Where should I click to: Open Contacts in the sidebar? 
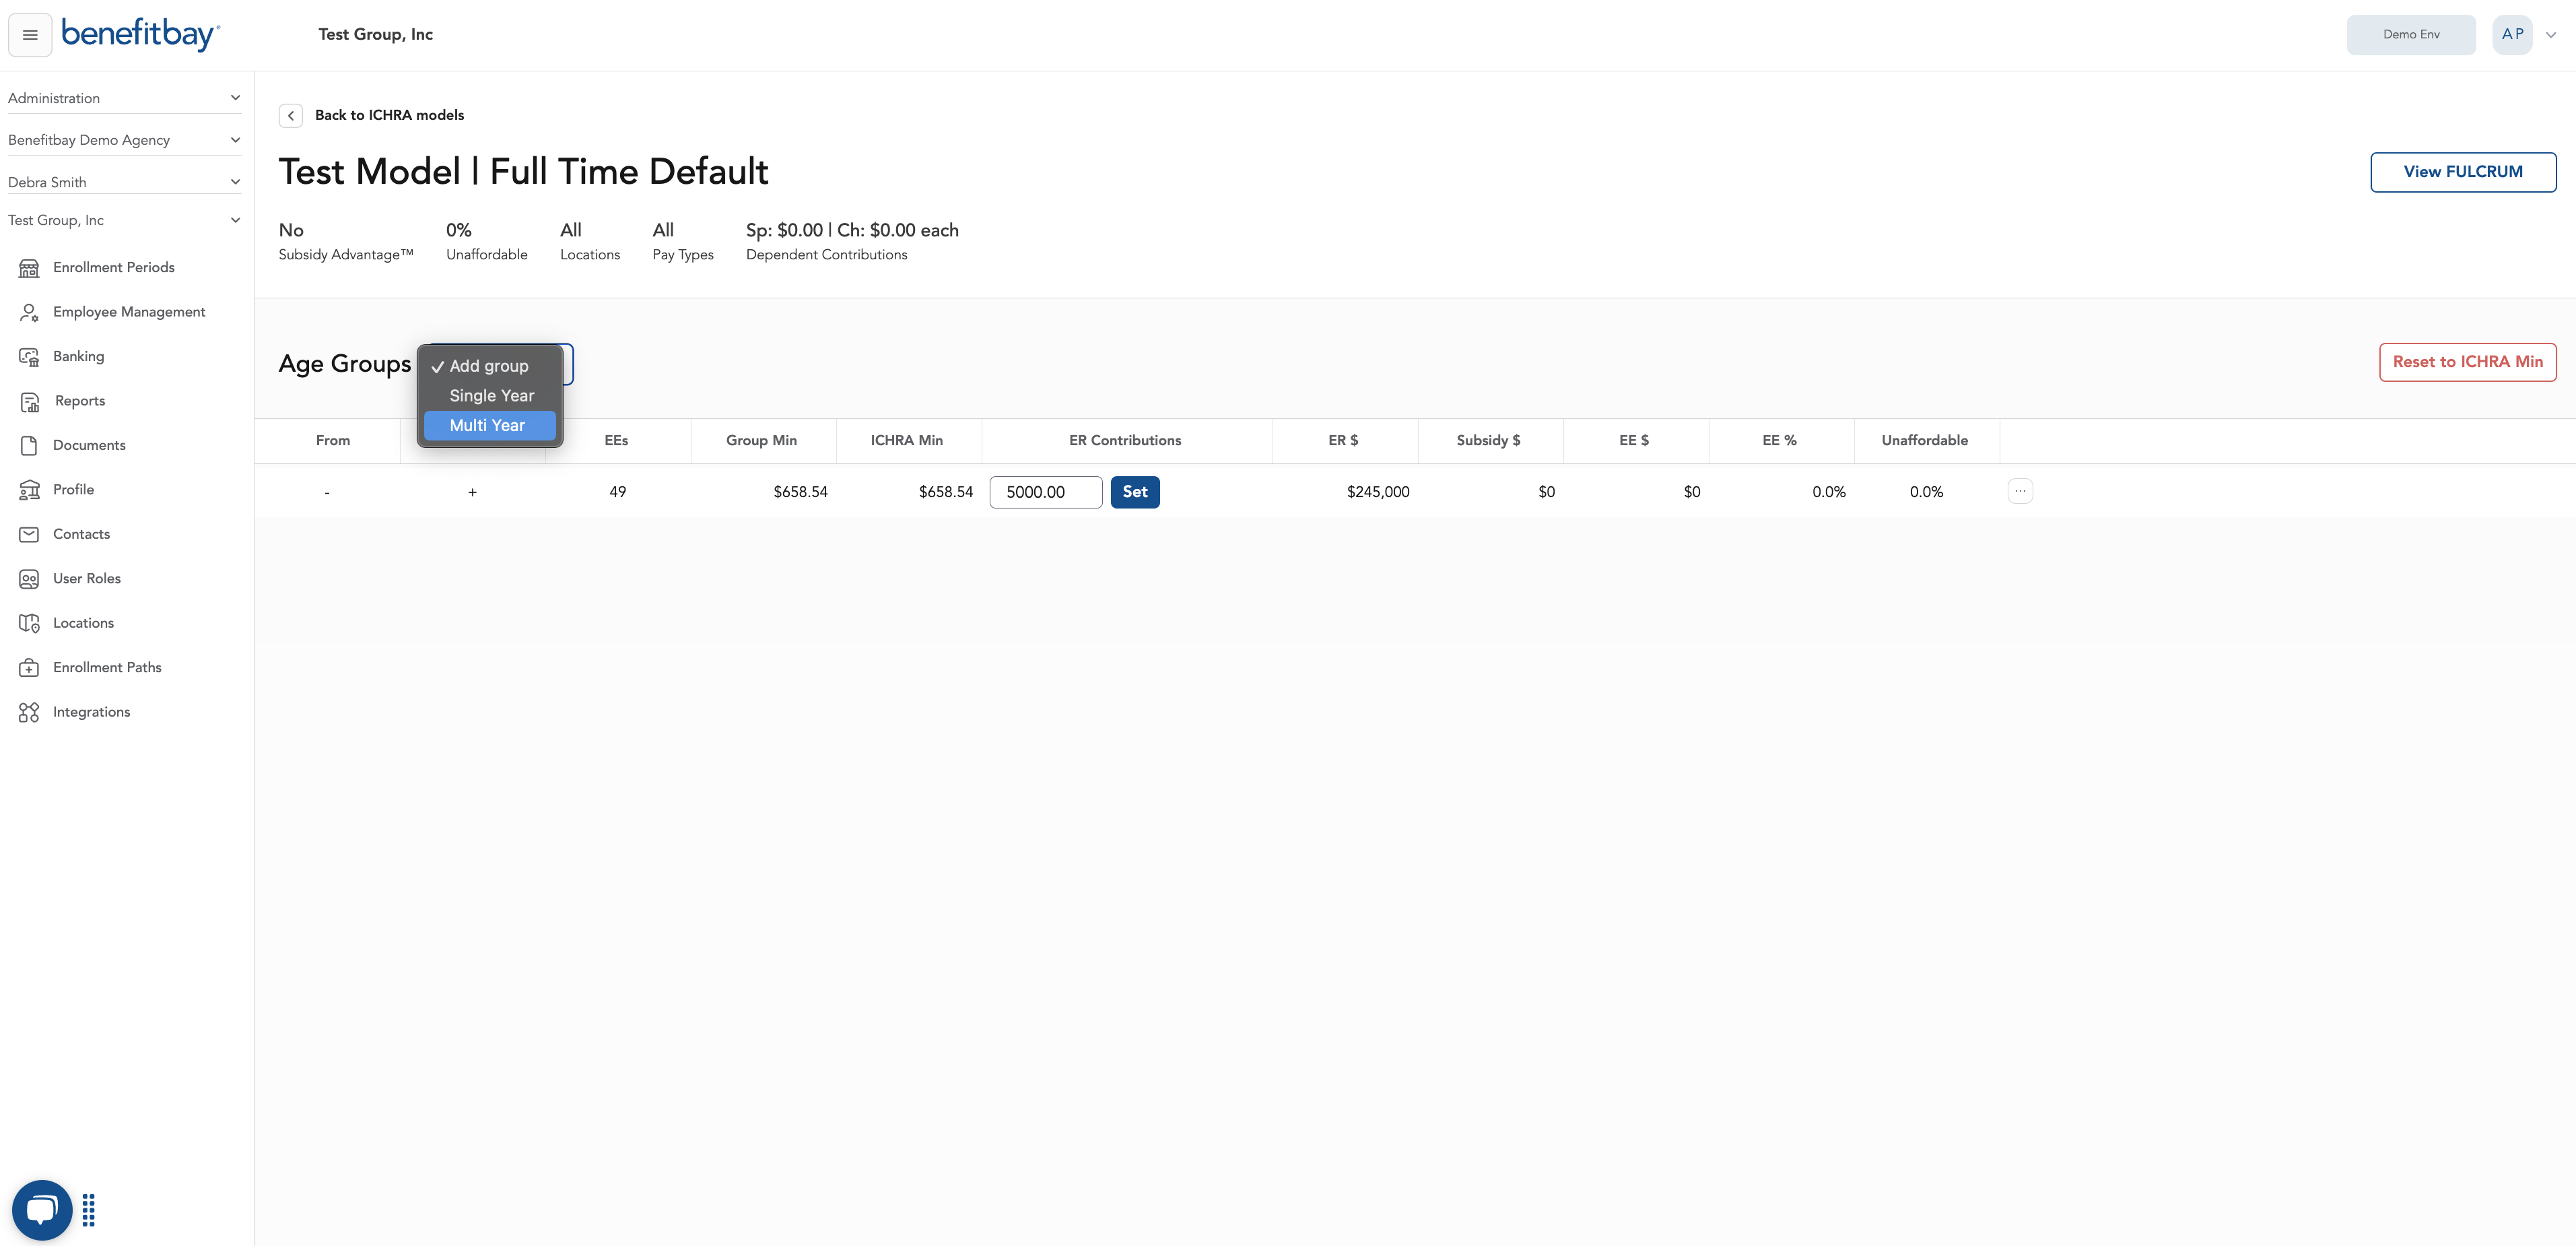click(x=81, y=534)
